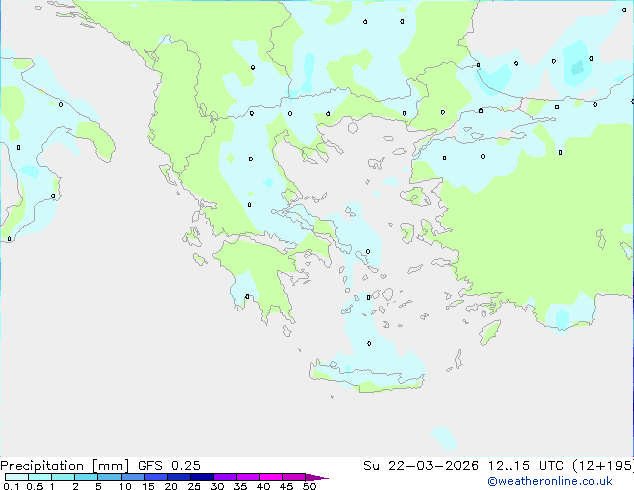Click legend scale value '0.1'
The image size is (634, 490).
click(x=11, y=486)
